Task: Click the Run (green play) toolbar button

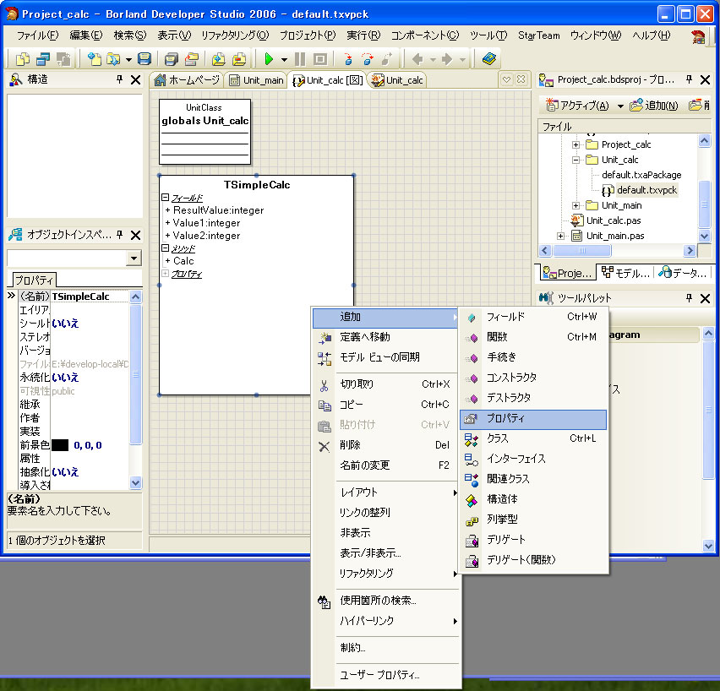Action: [269, 59]
